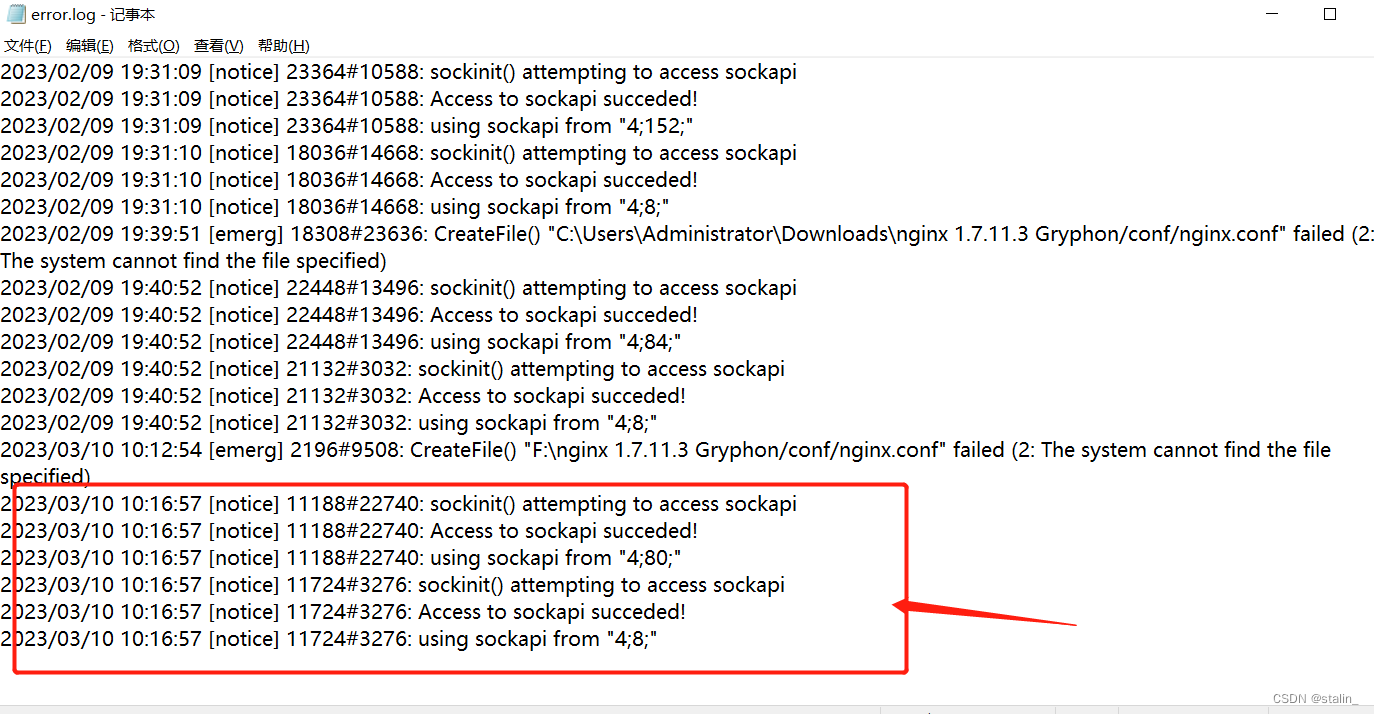Click the Notepad icon in title bar
The height and width of the screenshot is (714, 1374).
coord(15,14)
